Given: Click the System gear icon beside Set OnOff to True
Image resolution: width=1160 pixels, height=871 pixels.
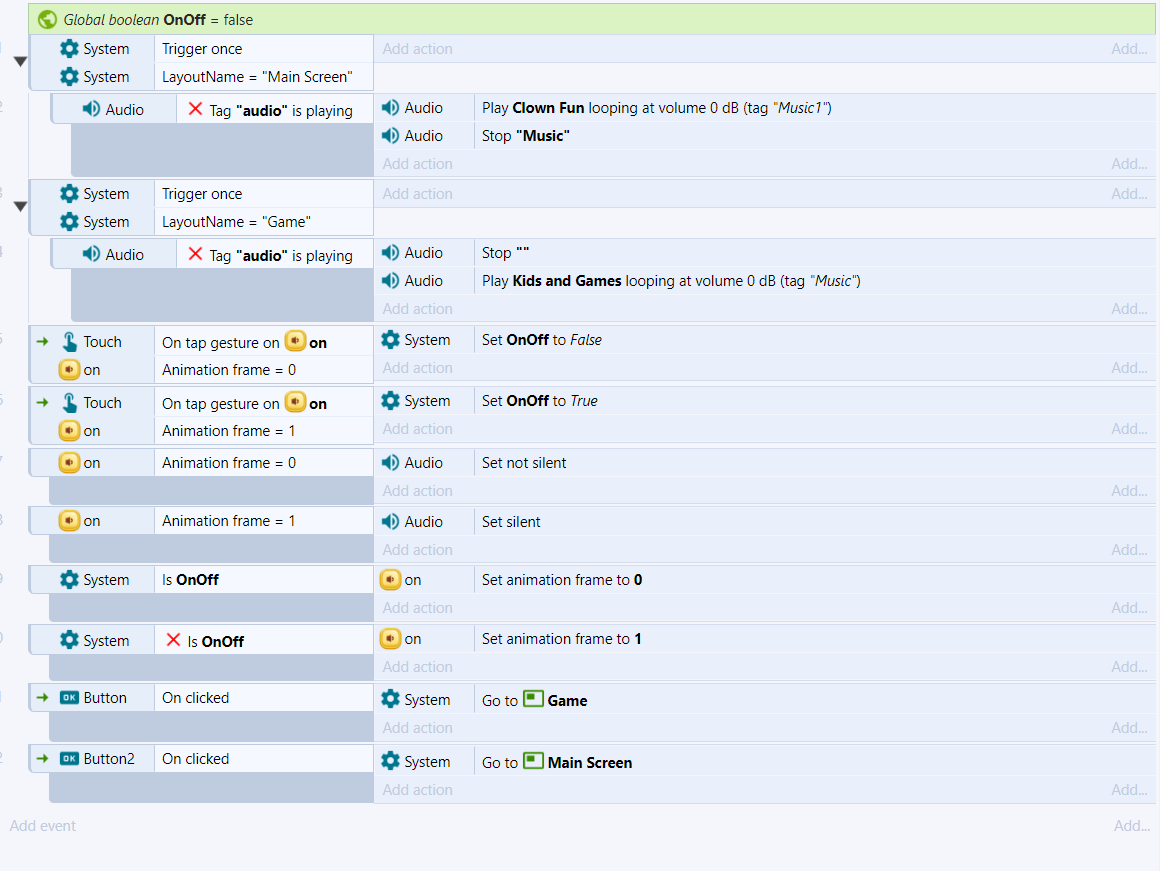Looking at the screenshot, I should tap(391, 401).
